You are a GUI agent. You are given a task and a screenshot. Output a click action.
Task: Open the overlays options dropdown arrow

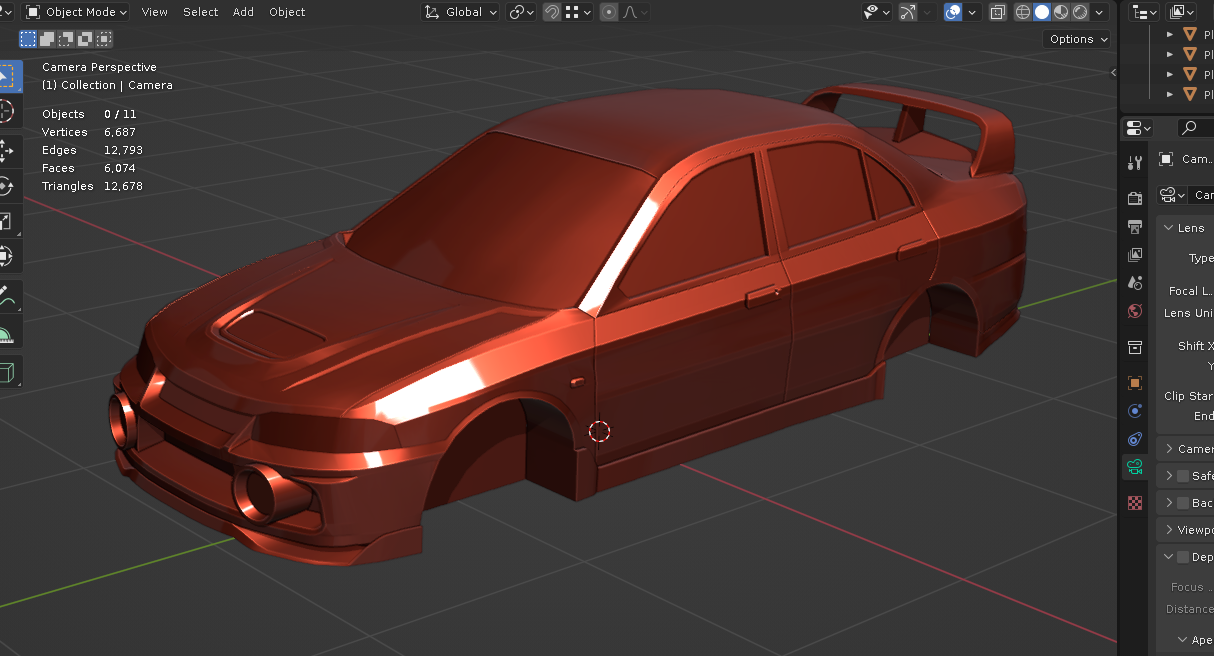coord(971,12)
